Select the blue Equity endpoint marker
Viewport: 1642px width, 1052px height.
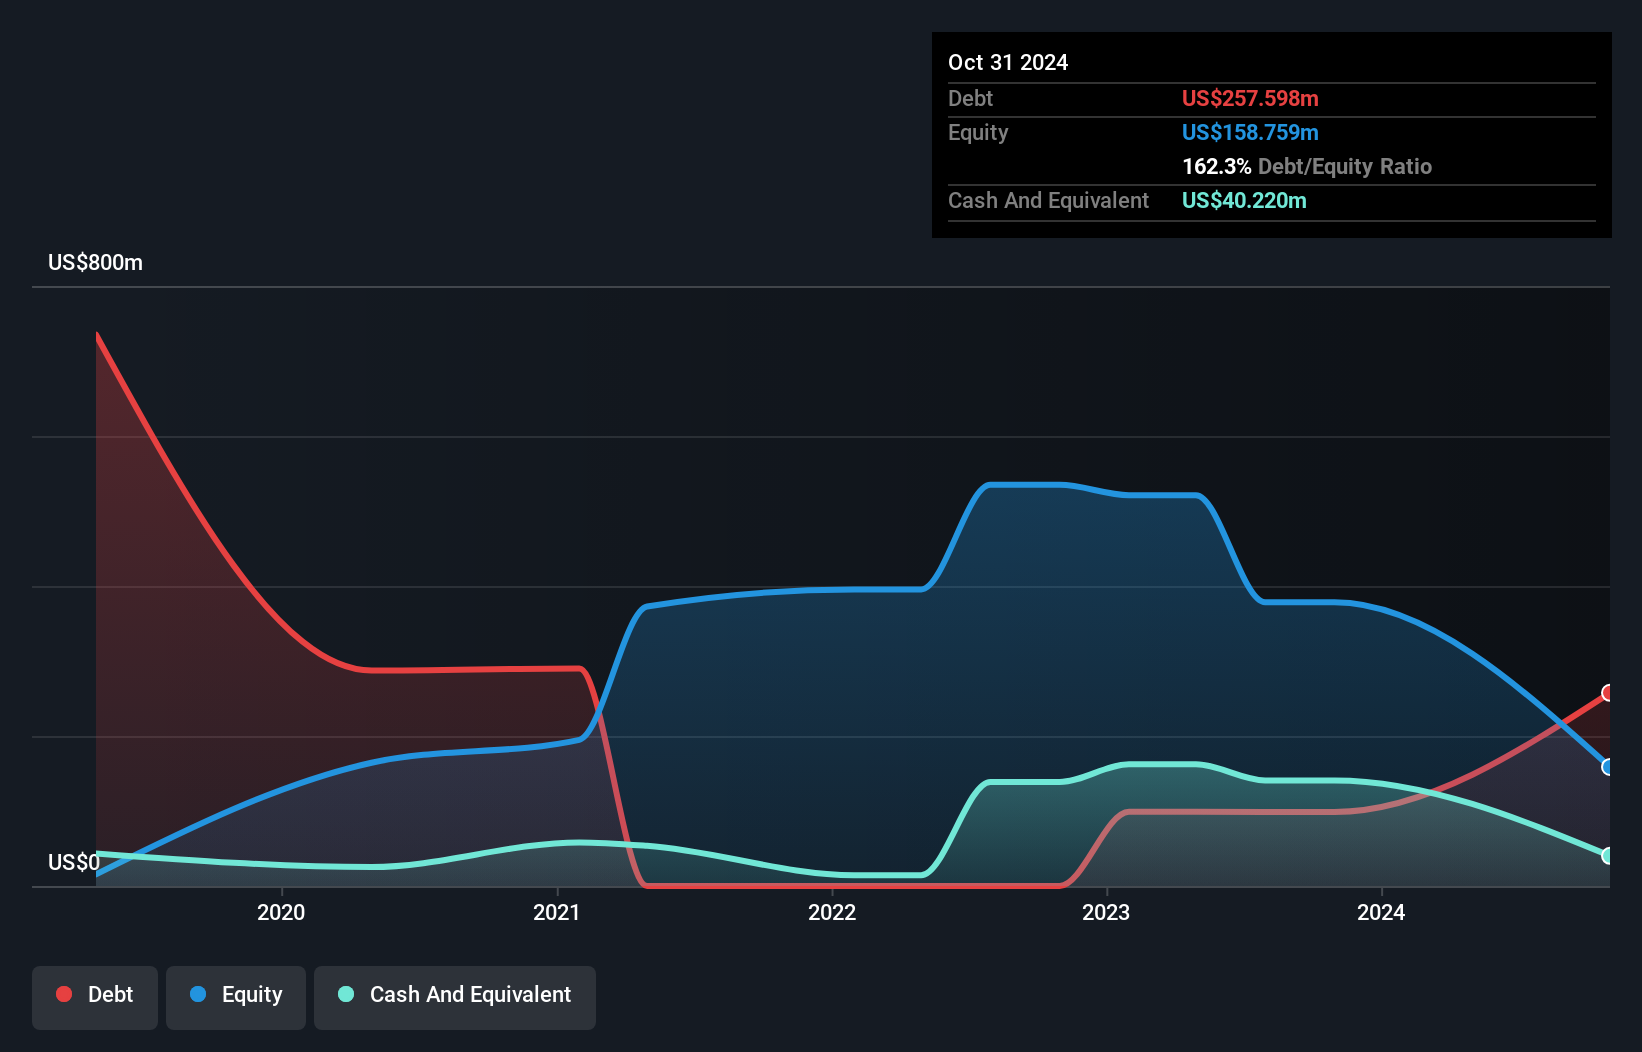[x=1608, y=767]
